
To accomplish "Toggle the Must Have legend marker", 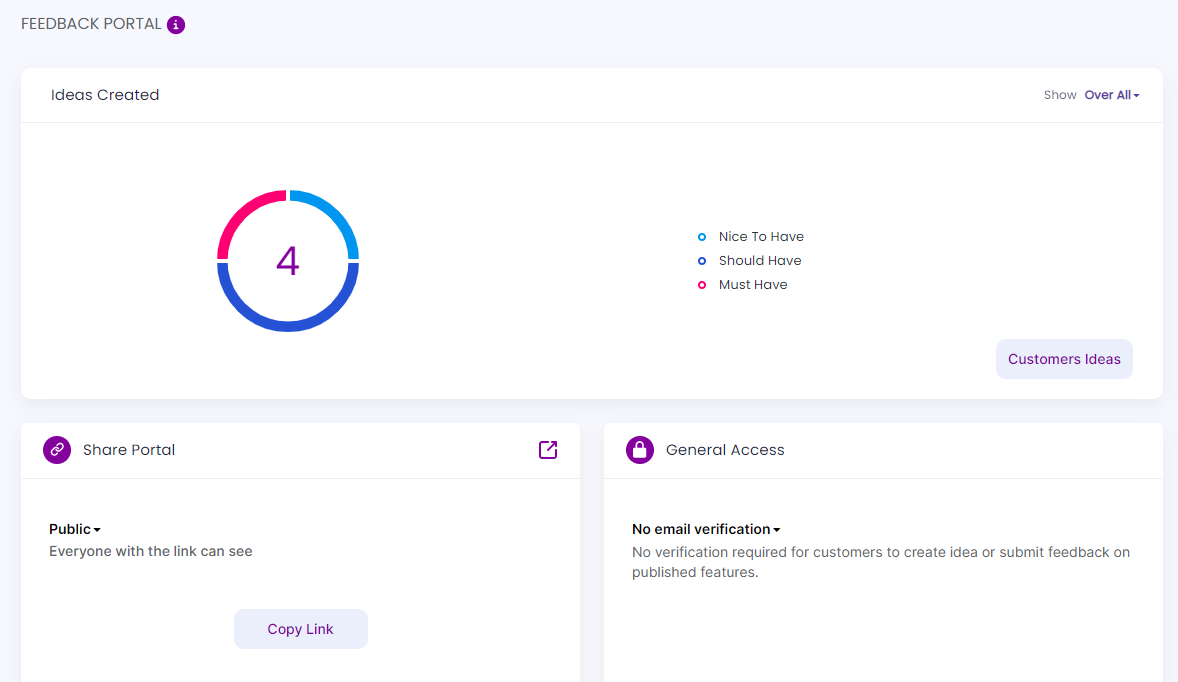I will tap(700, 285).
